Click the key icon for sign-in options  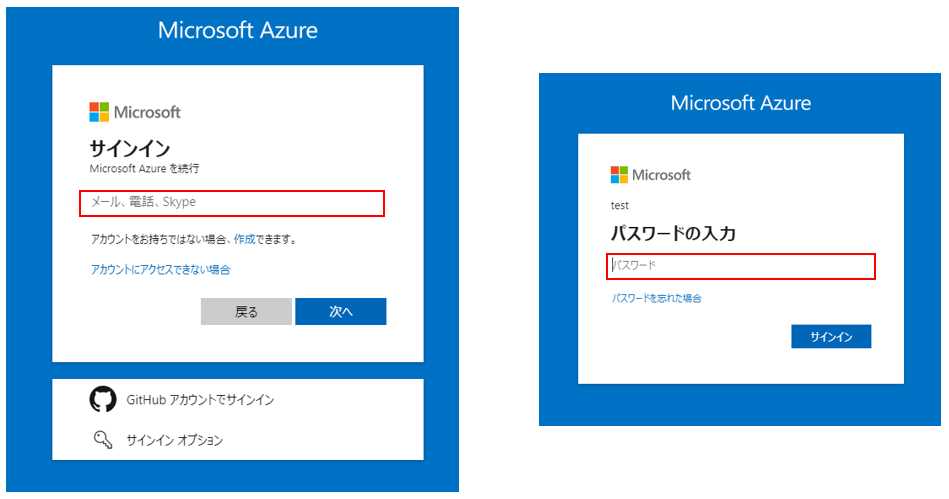[x=101, y=439]
